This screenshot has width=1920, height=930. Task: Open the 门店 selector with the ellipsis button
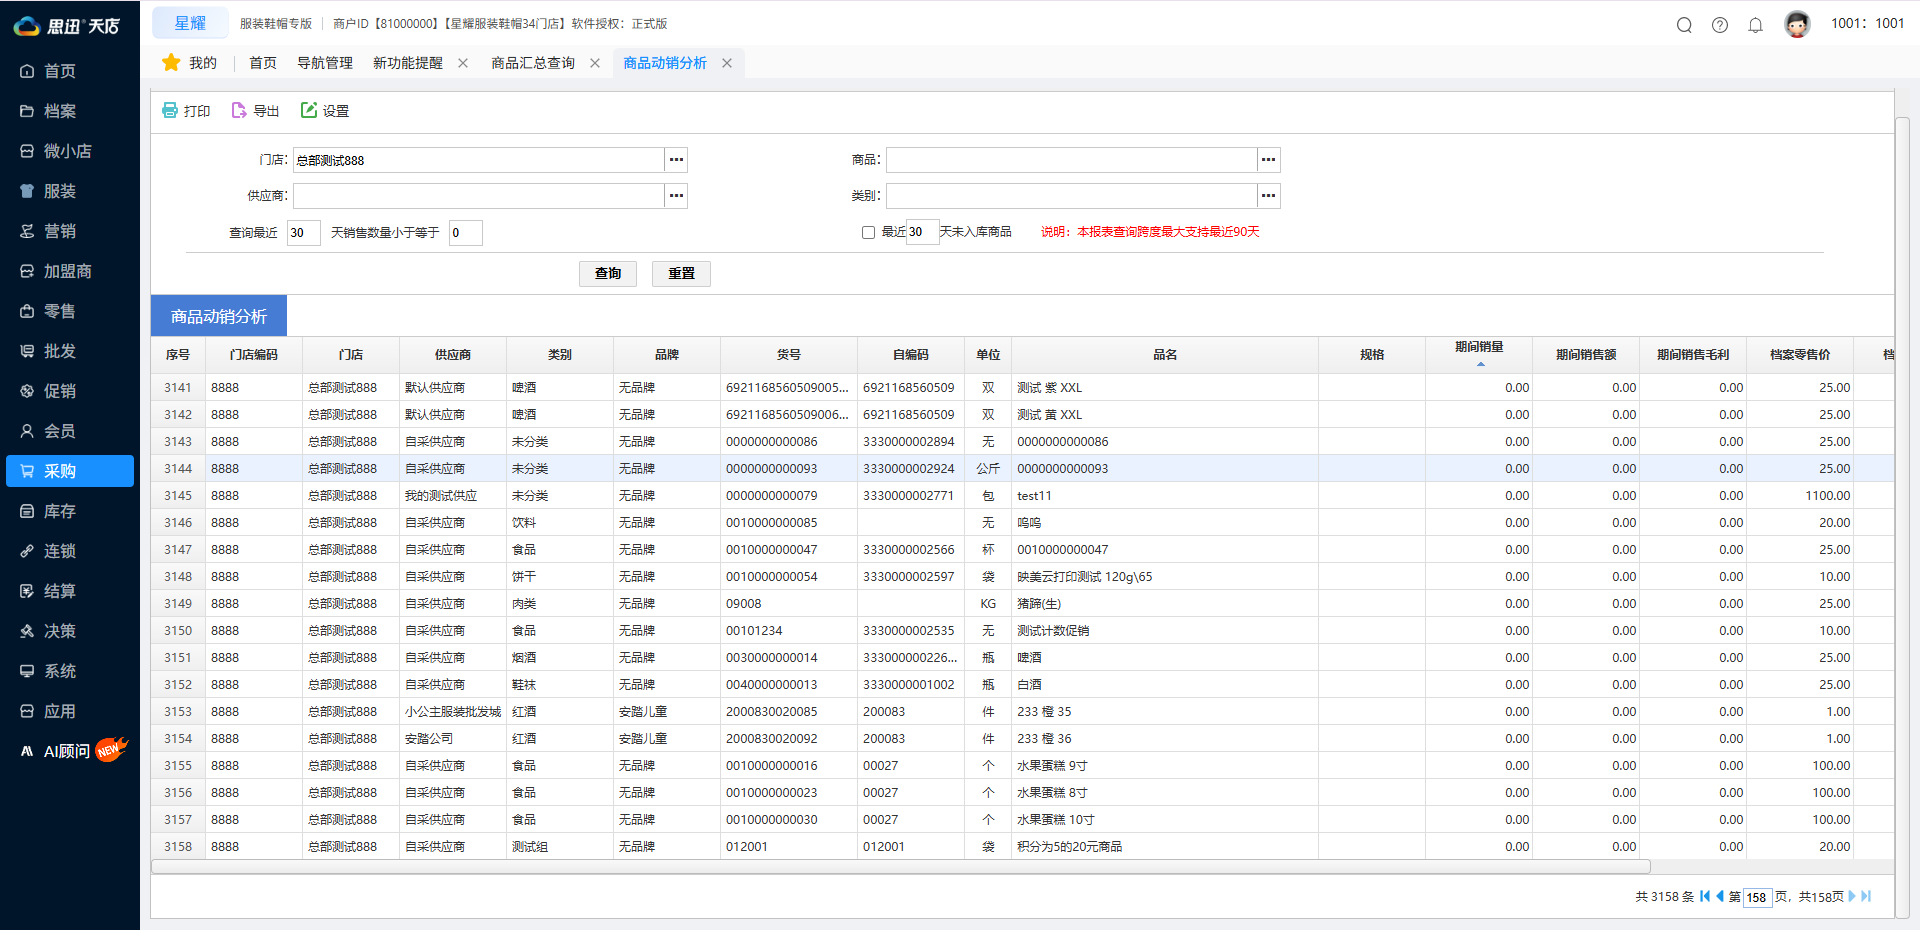[676, 159]
